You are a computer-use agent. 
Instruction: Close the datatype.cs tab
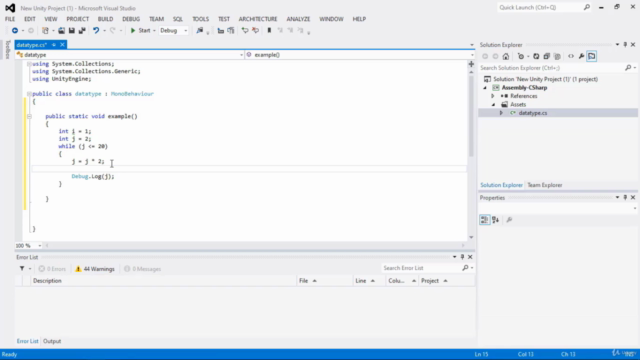pyautogui.click(x=62, y=45)
